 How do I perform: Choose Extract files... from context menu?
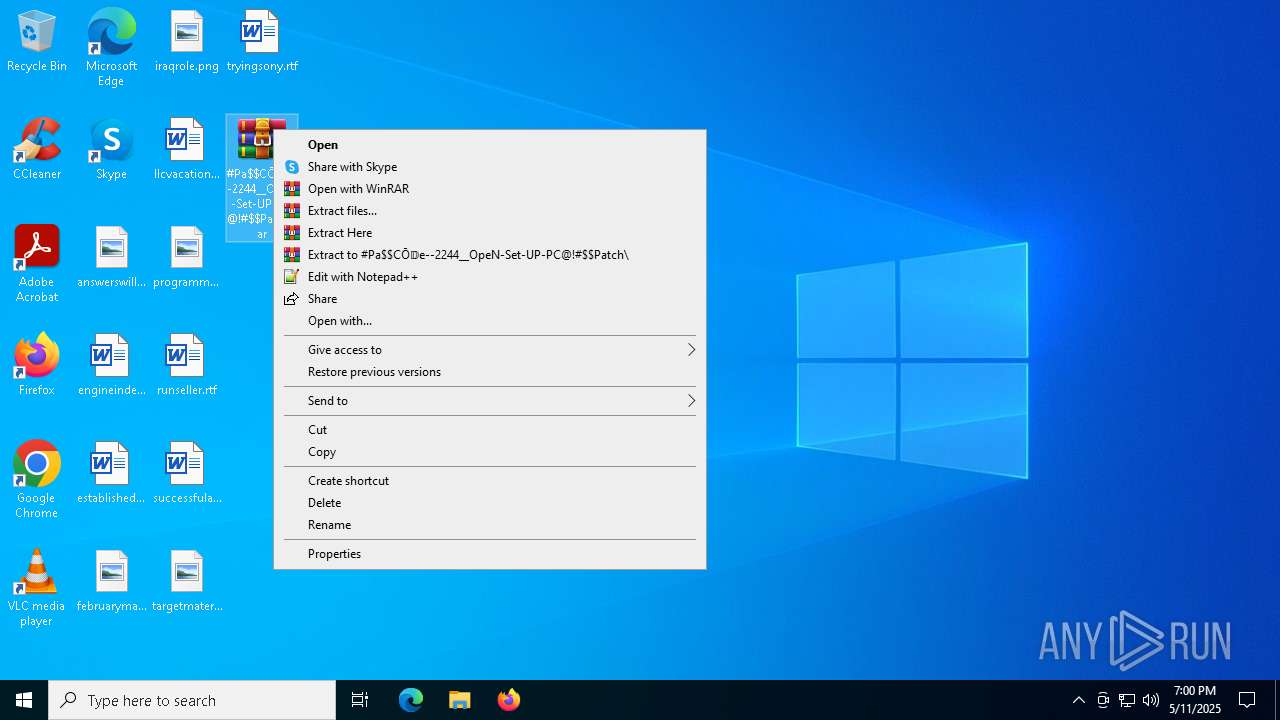click(x=490, y=211)
